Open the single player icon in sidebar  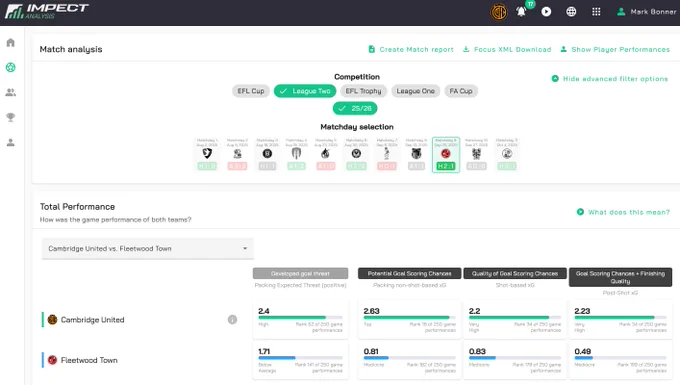pos(11,142)
